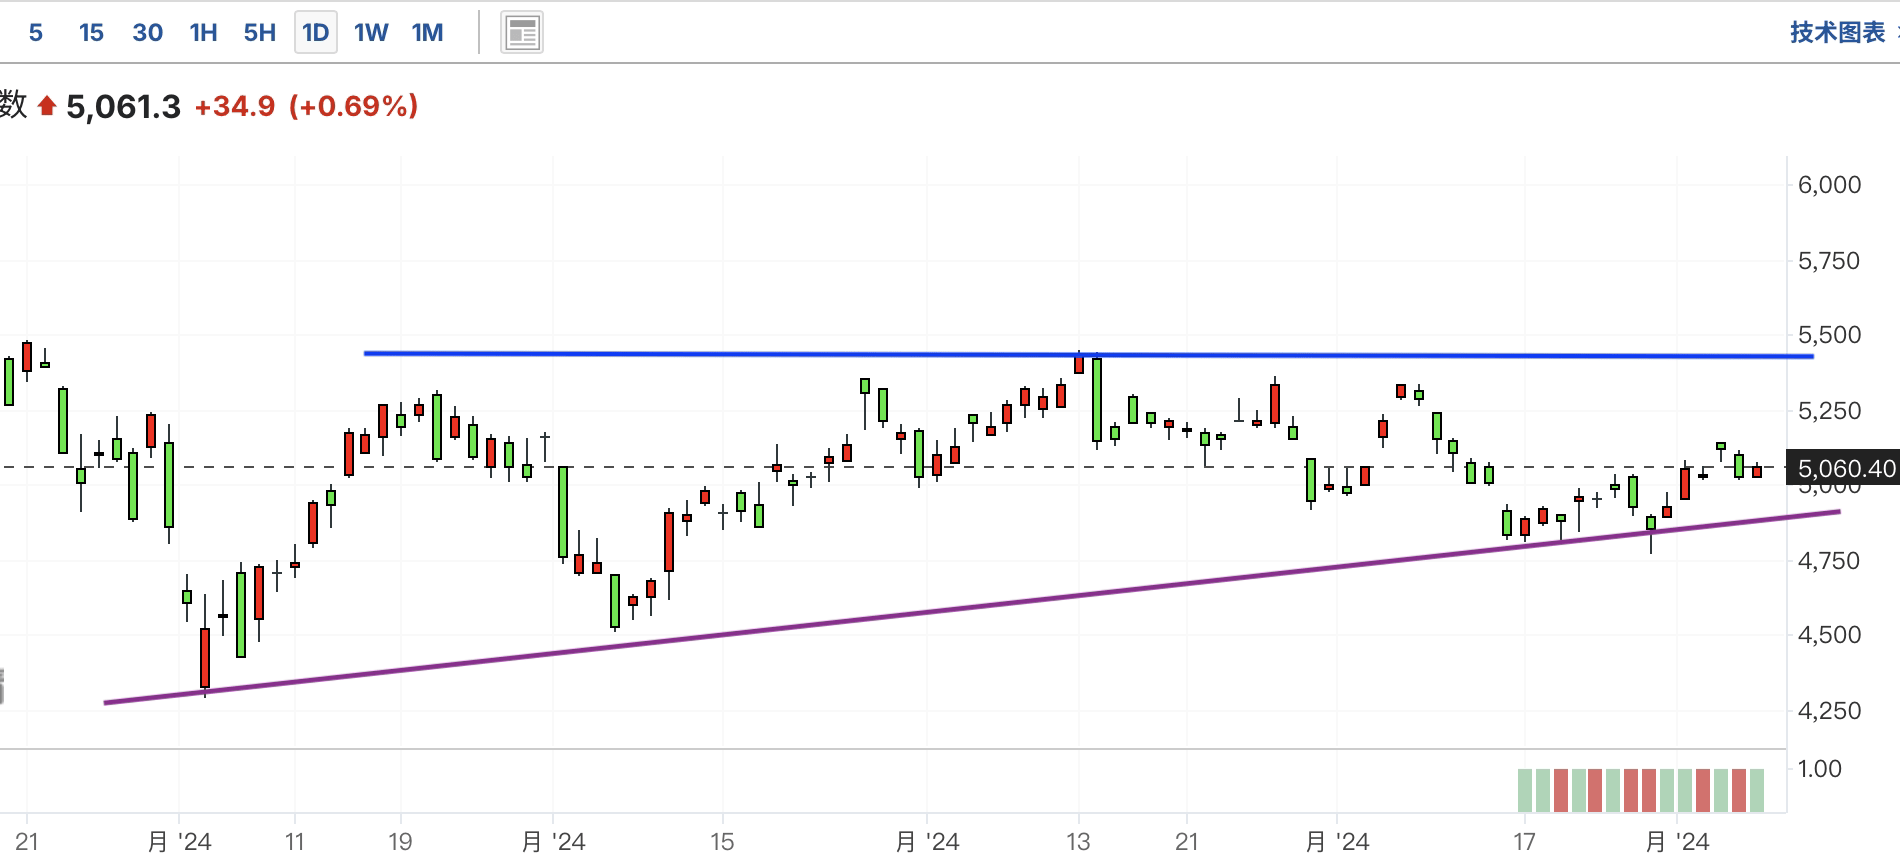Click the 1.00 volume axis label
The image size is (1900, 860).
(1819, 769)
